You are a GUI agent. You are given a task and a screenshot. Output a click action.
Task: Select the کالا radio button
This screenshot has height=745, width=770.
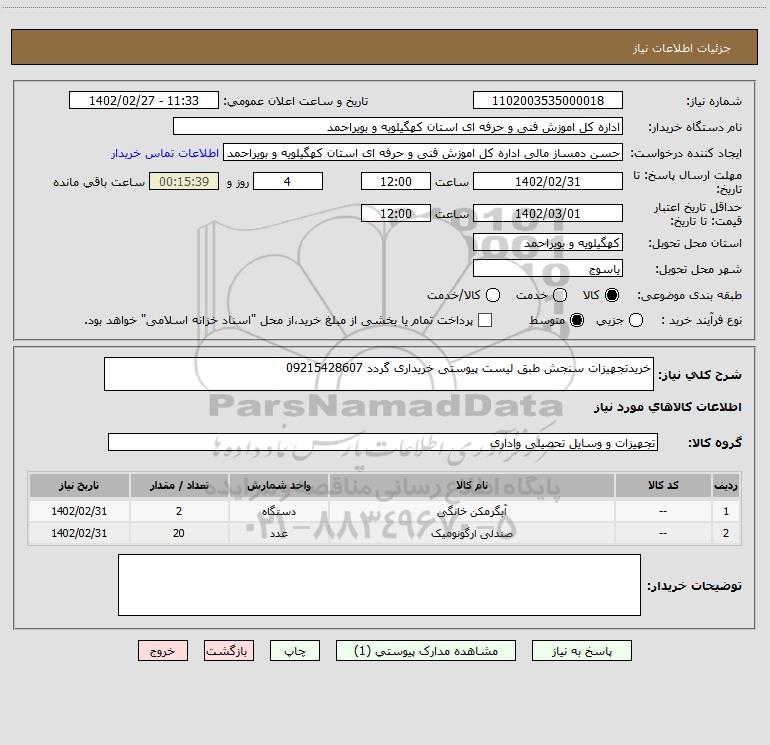pos(612,295)
